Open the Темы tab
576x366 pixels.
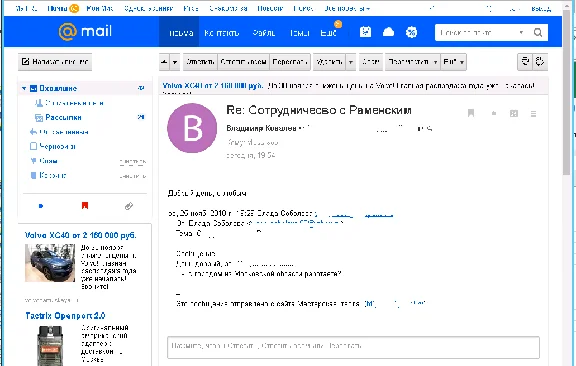(299, 33)
